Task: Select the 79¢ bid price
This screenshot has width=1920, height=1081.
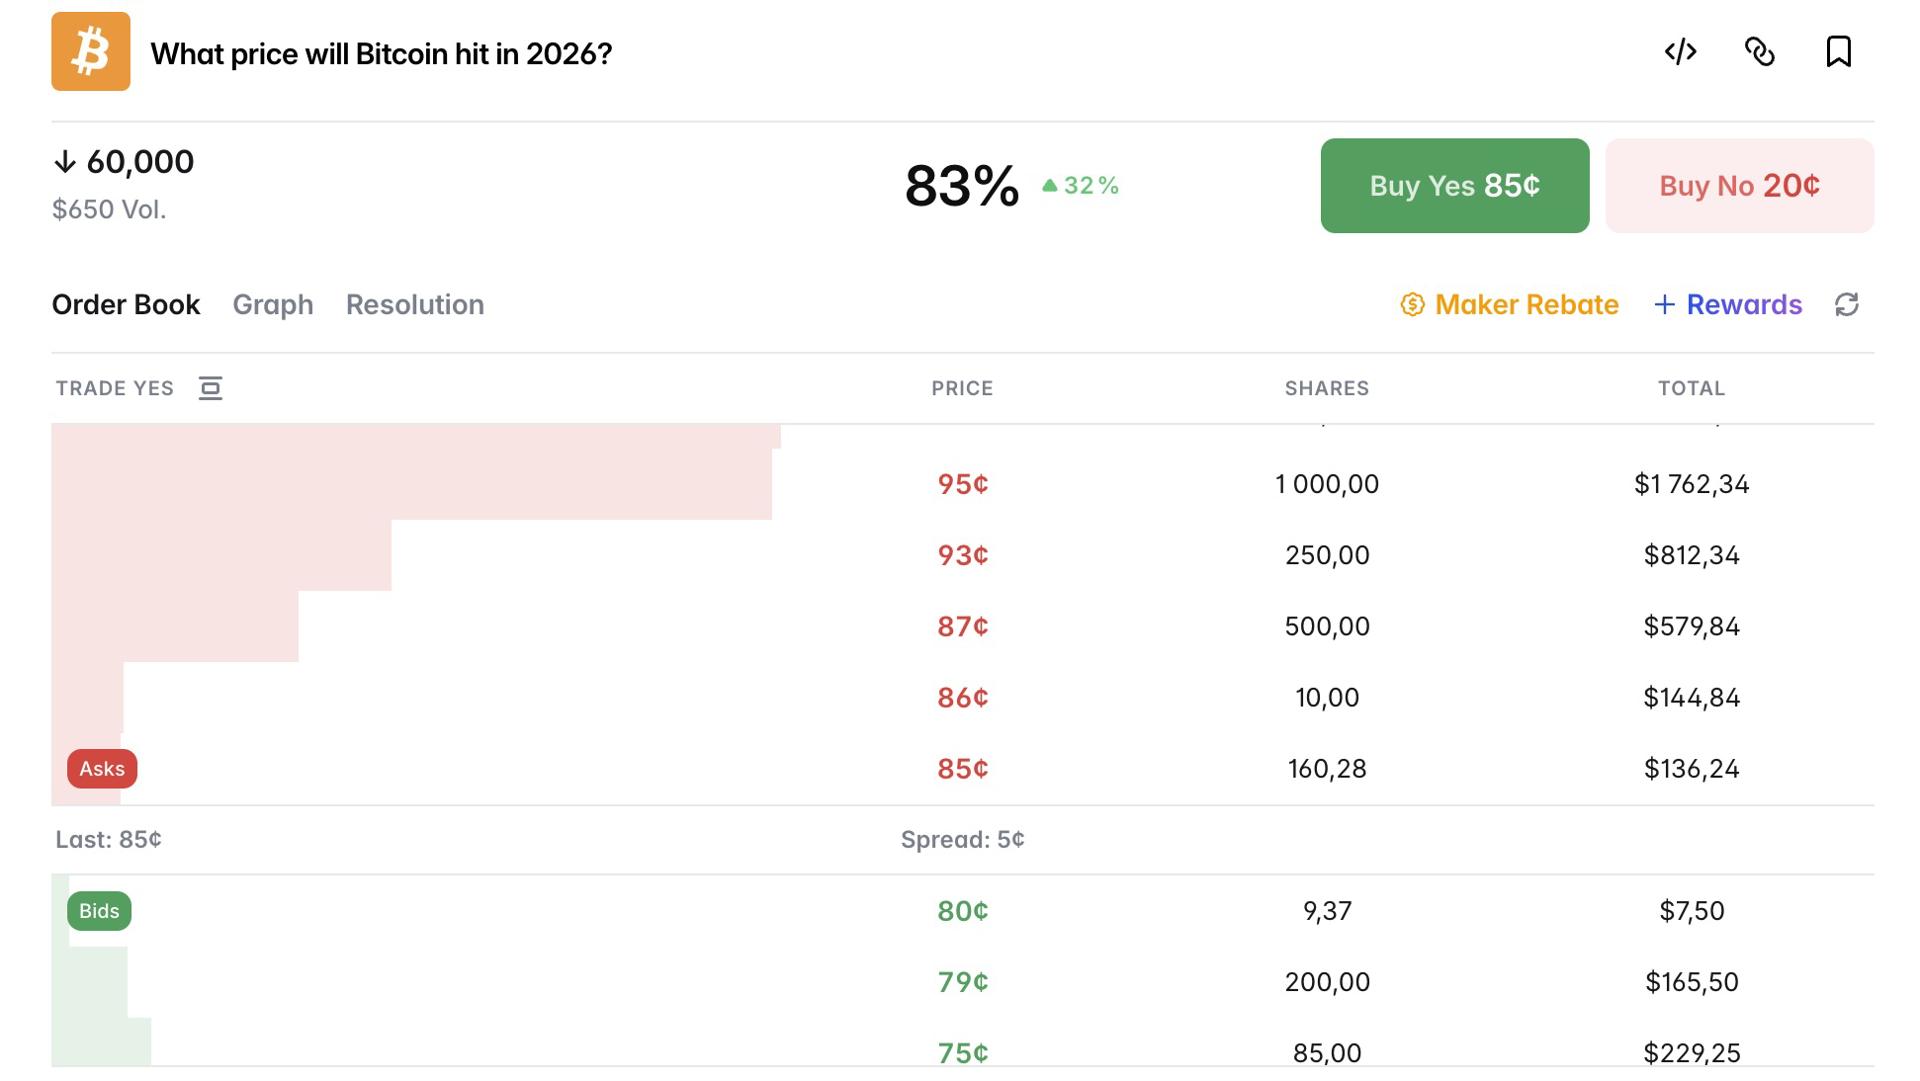Action: point(963,982)
